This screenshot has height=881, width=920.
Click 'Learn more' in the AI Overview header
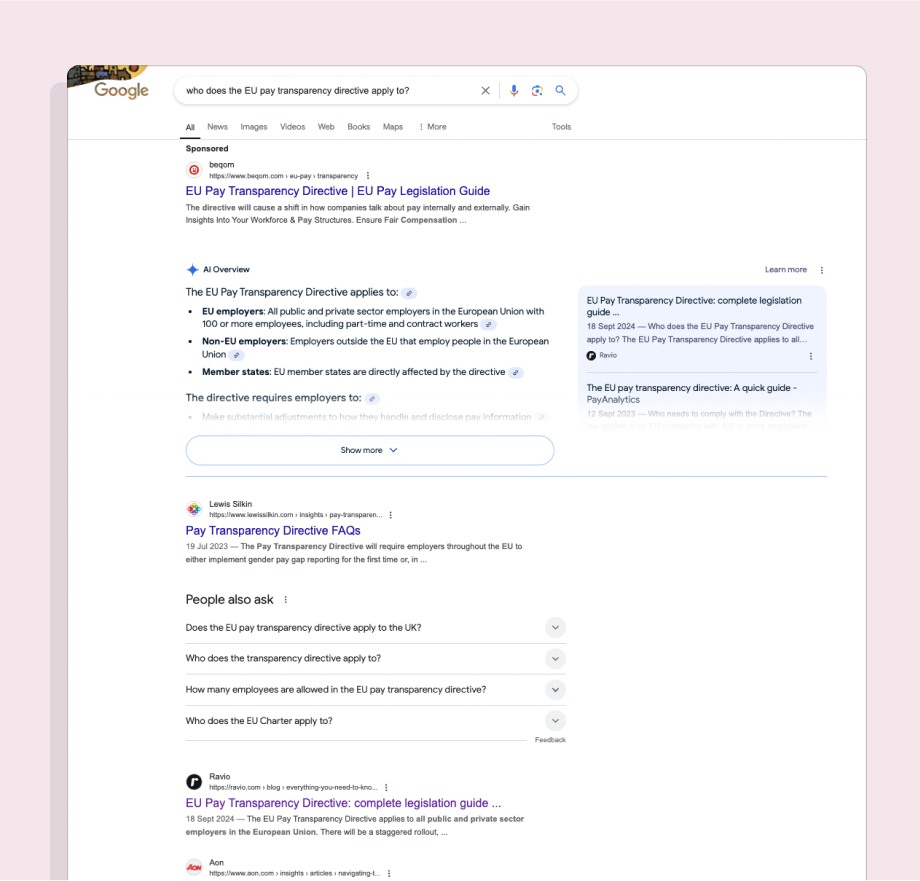tap(785, 269)
